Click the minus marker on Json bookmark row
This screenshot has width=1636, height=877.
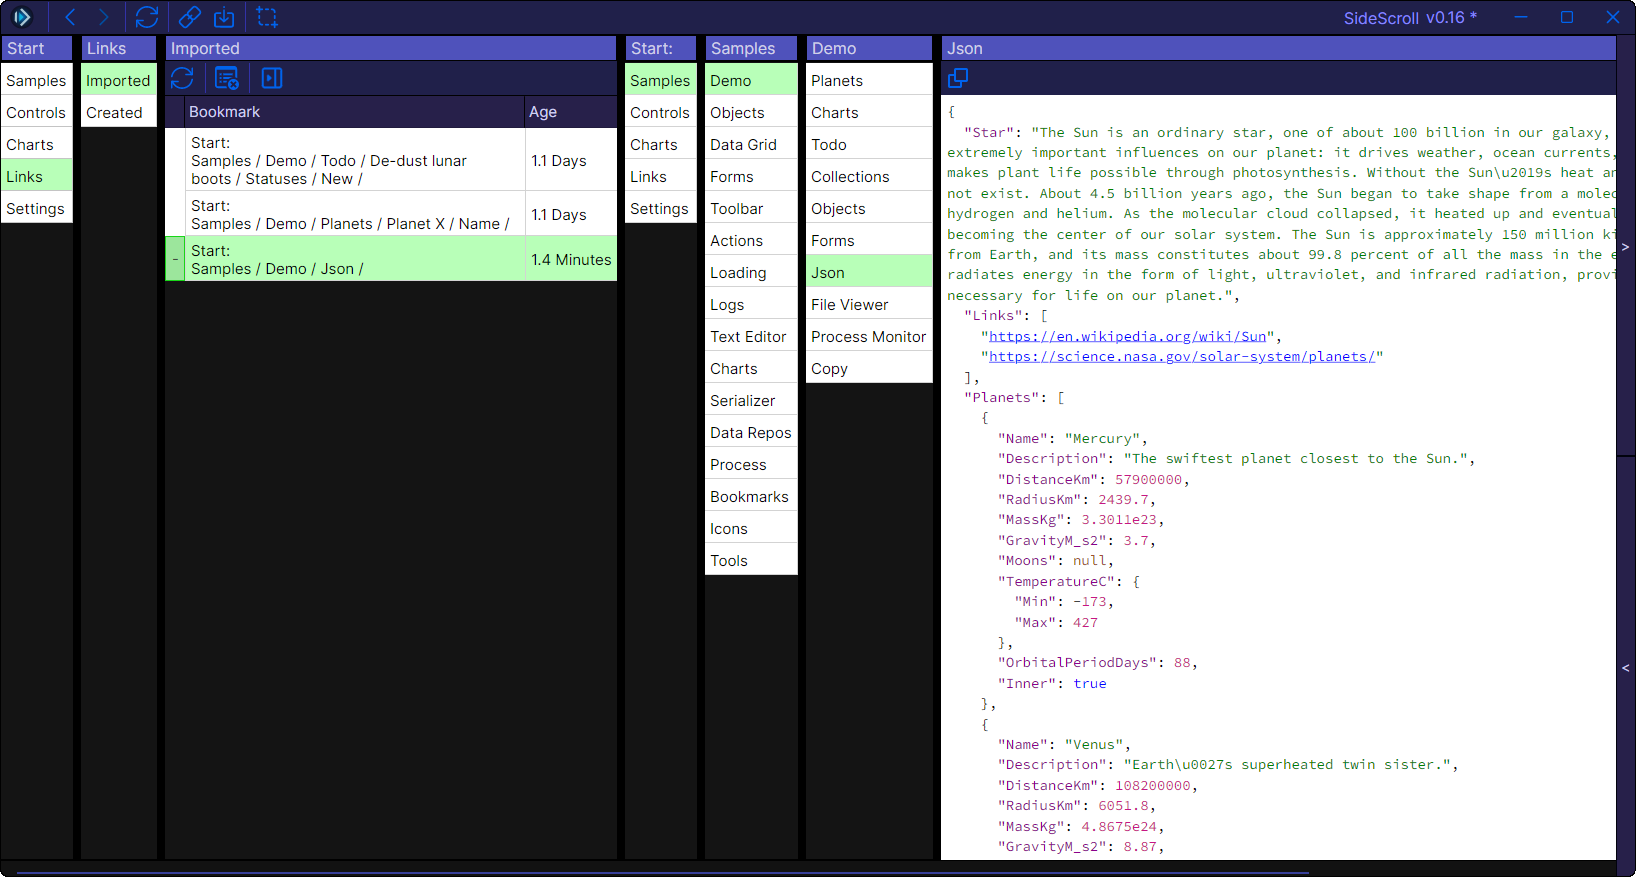click(x=175, y=259)
